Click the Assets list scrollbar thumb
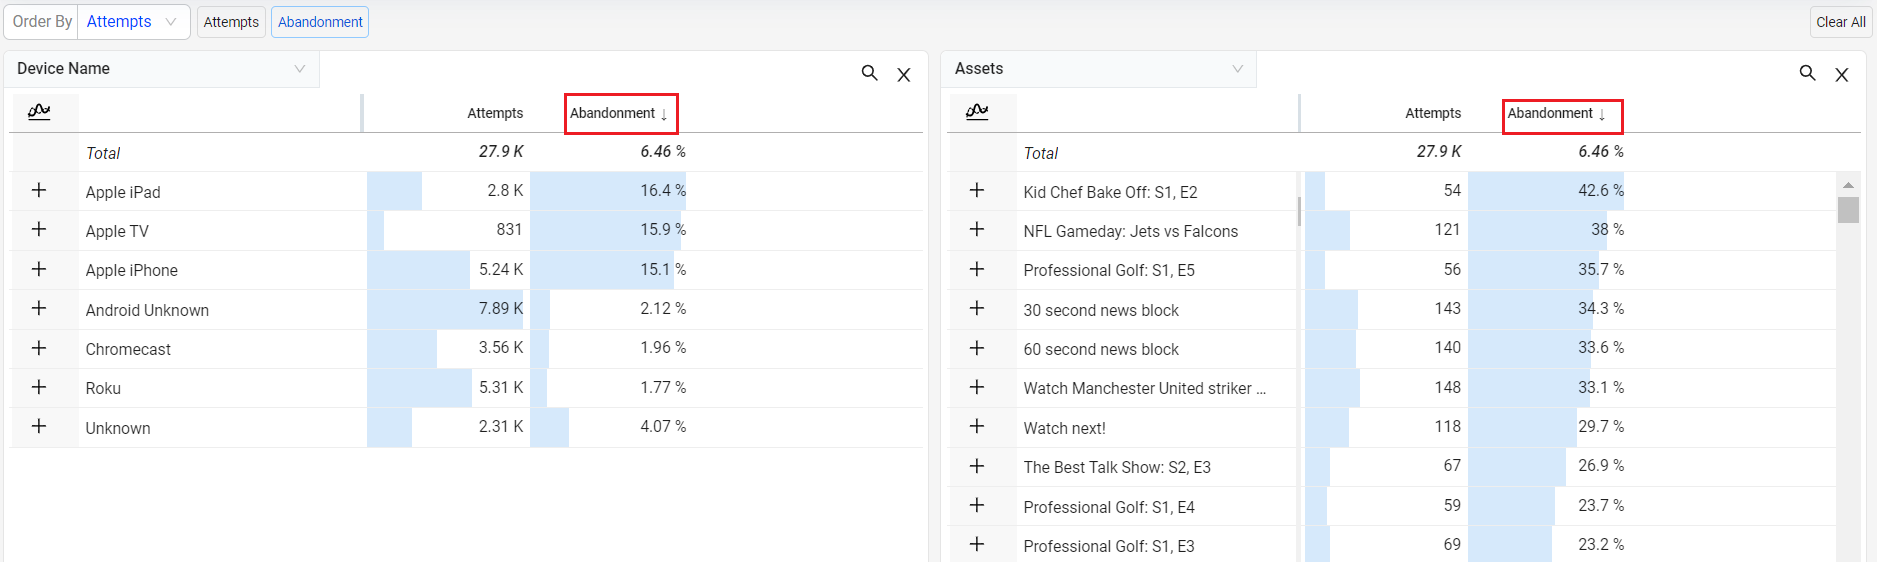This screenshot has width=1877, height=562. click(x=1848, y=210)
